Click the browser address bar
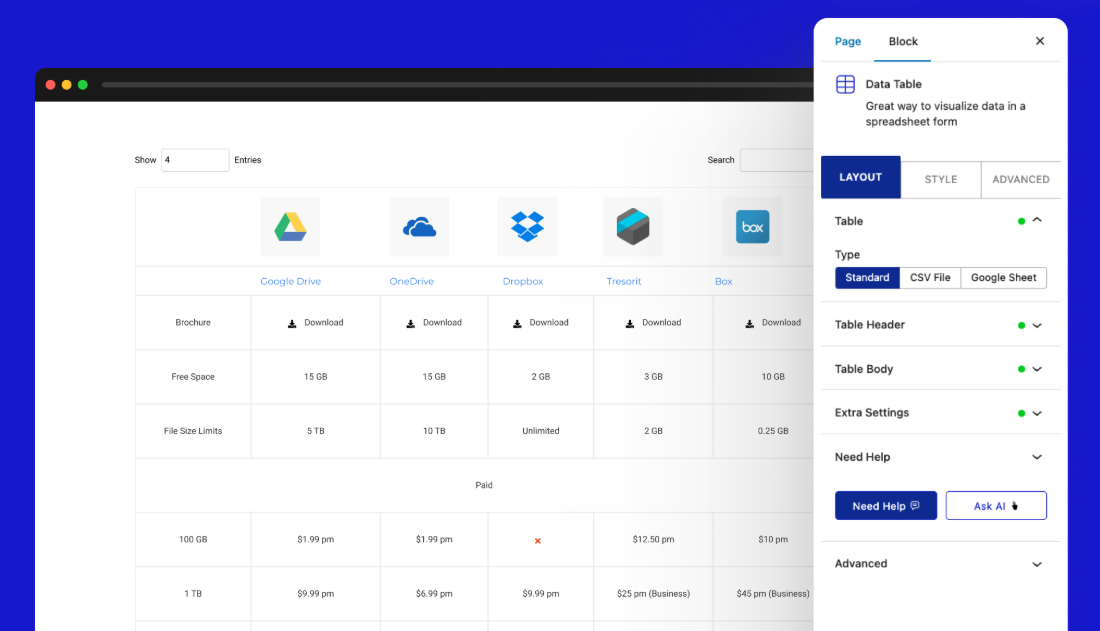The image size is (1100, 631). pyautogui.click(x=457, y=85)
